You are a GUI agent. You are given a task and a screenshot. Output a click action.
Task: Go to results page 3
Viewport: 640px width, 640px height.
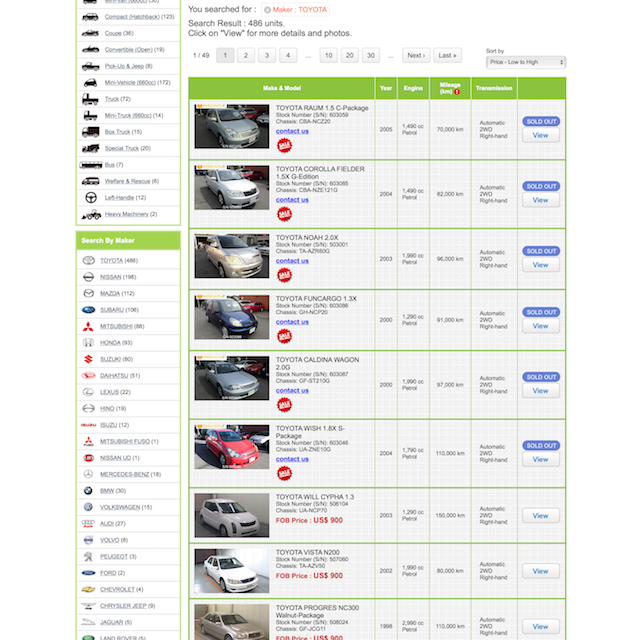pyautogui.click(x=267, y=56)
